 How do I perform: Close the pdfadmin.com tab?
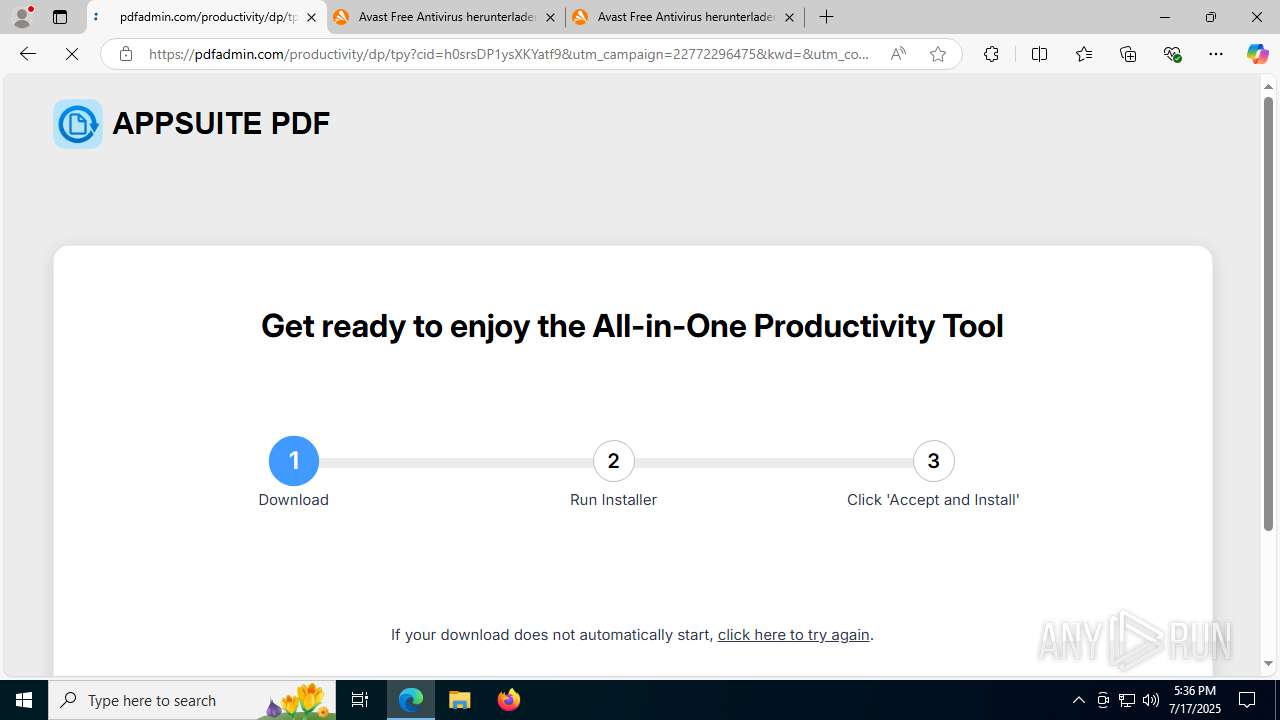pyautogui.click(x=311, y=17)
